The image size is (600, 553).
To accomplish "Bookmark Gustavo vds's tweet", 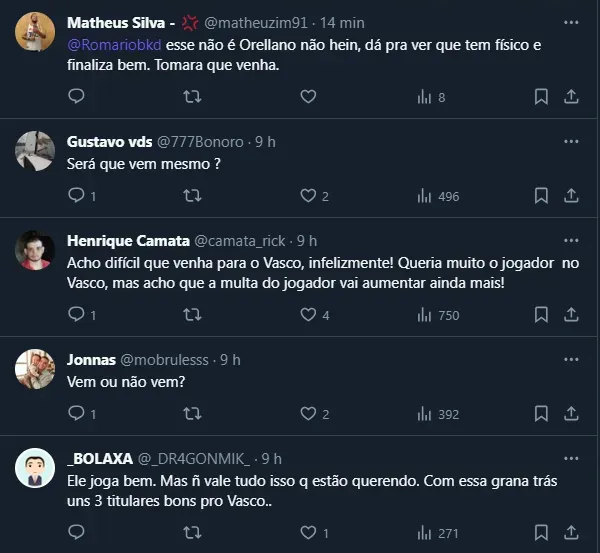I will (541, 196).
